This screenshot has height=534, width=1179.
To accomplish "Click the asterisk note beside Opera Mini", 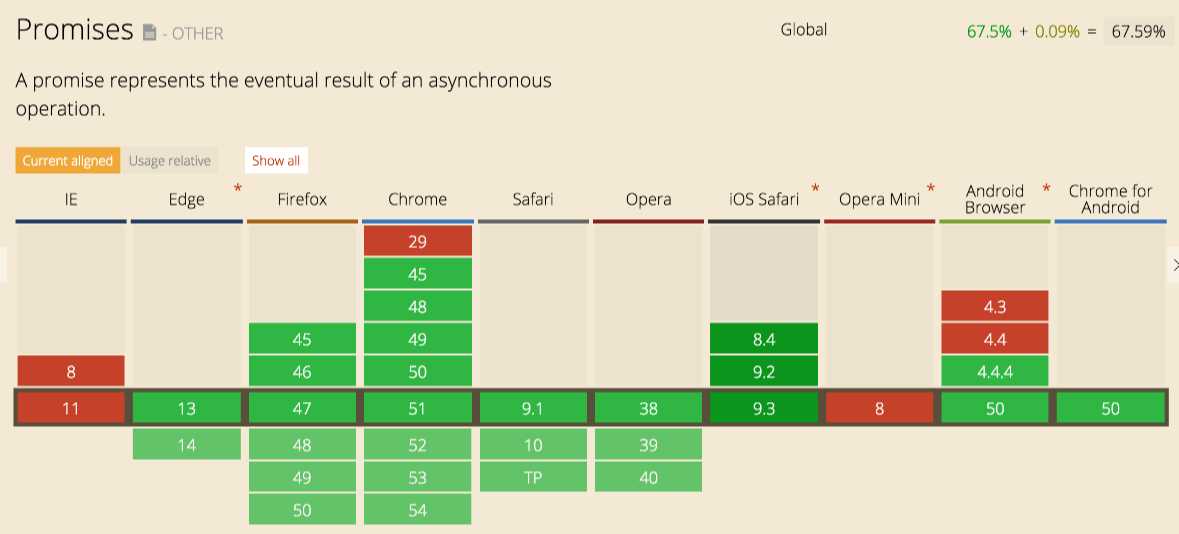I will coord(931,188).
